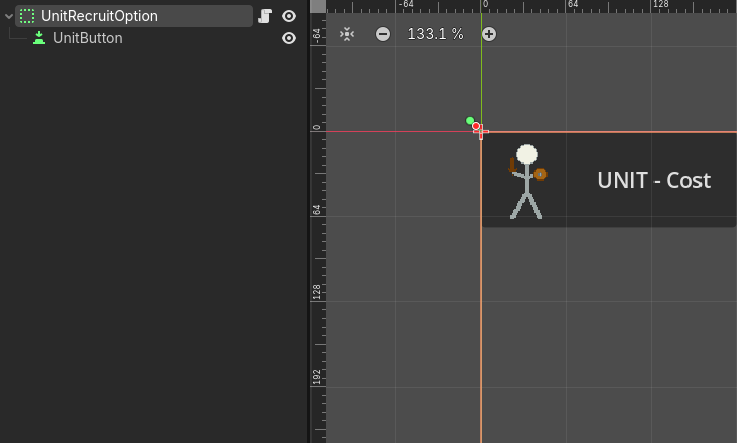The image size is (737, 443).
Task: Reset zoom via the 133.1 % label
Action: [x=435, y=34]
